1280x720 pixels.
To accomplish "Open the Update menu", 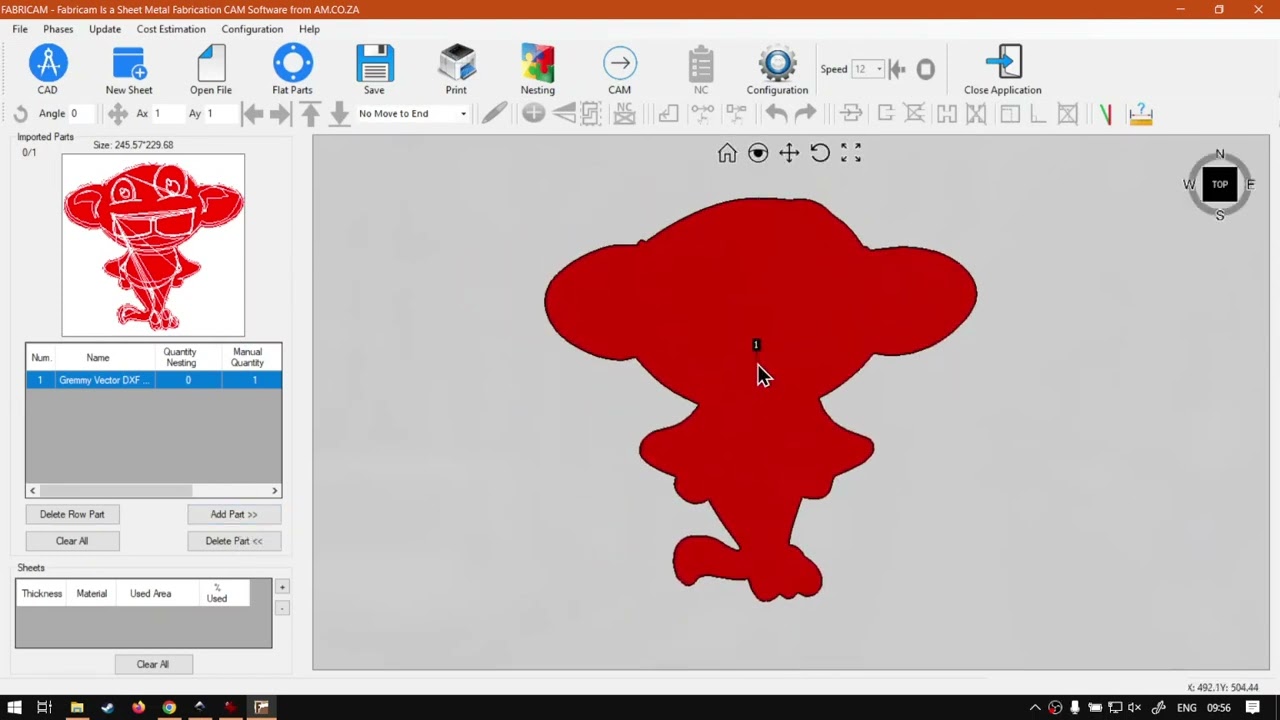I will pos(105,29).
